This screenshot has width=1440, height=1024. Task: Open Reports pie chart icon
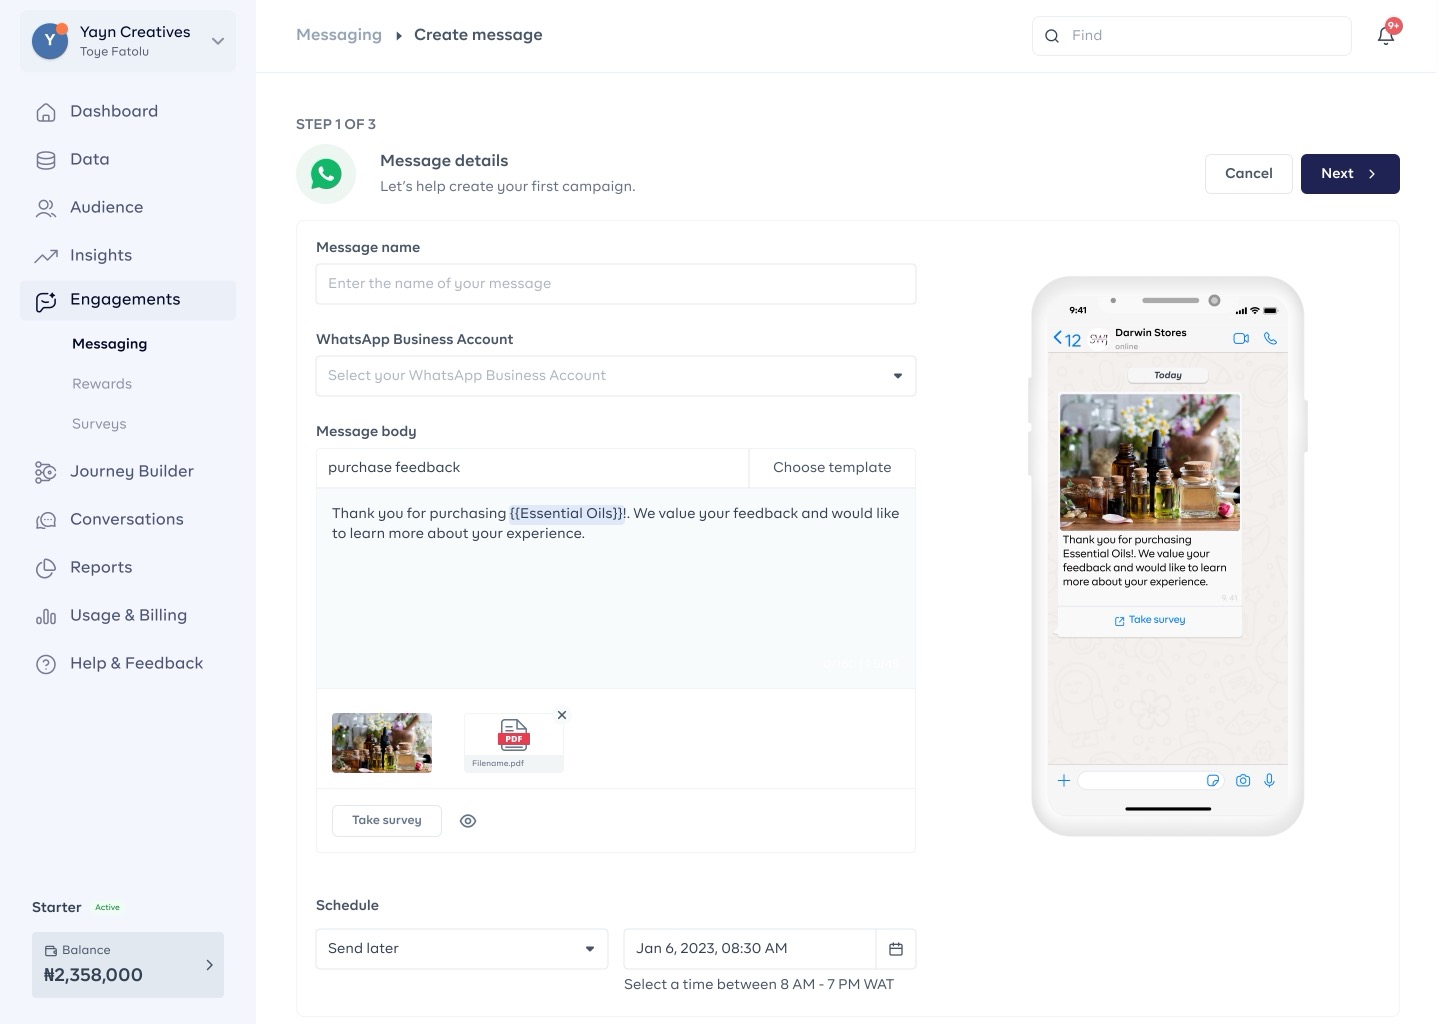tap(46, 568)
